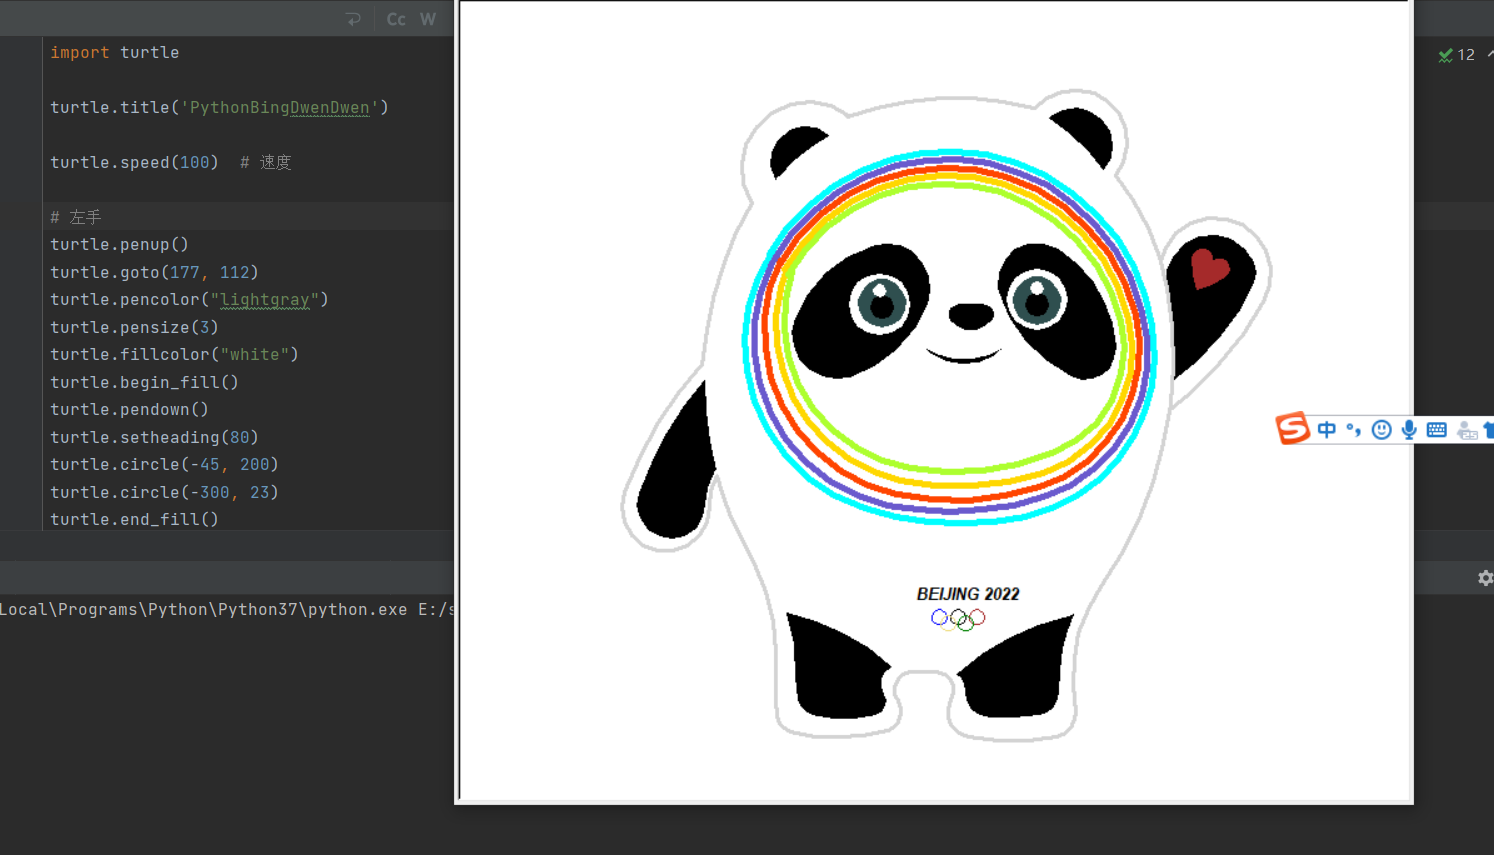
Task: Click the turtle.pendown() line
Action: click(x=129, y=409)
